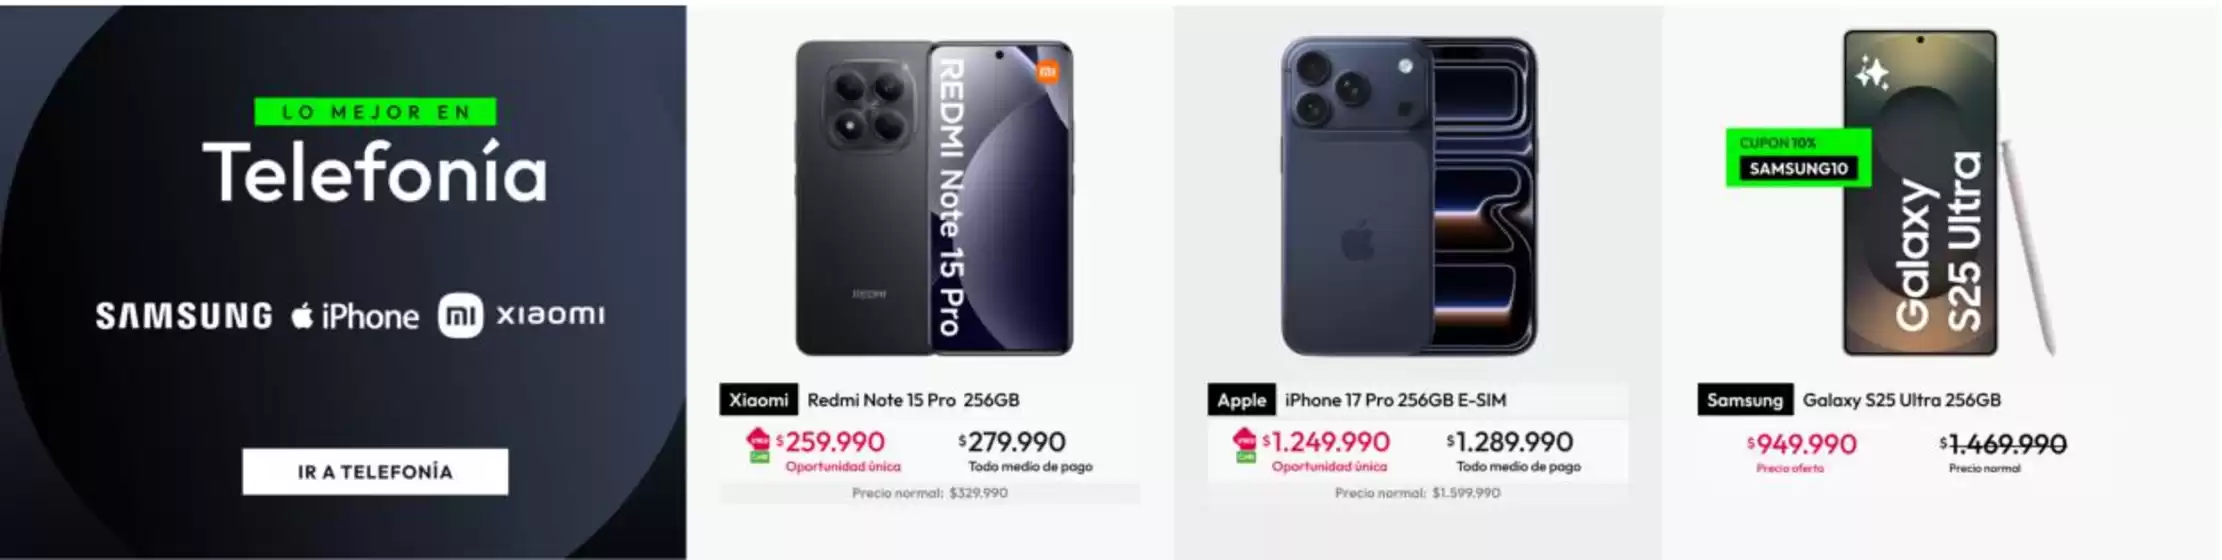Open the iPhone 17 Pro product image

point(1409,197)
